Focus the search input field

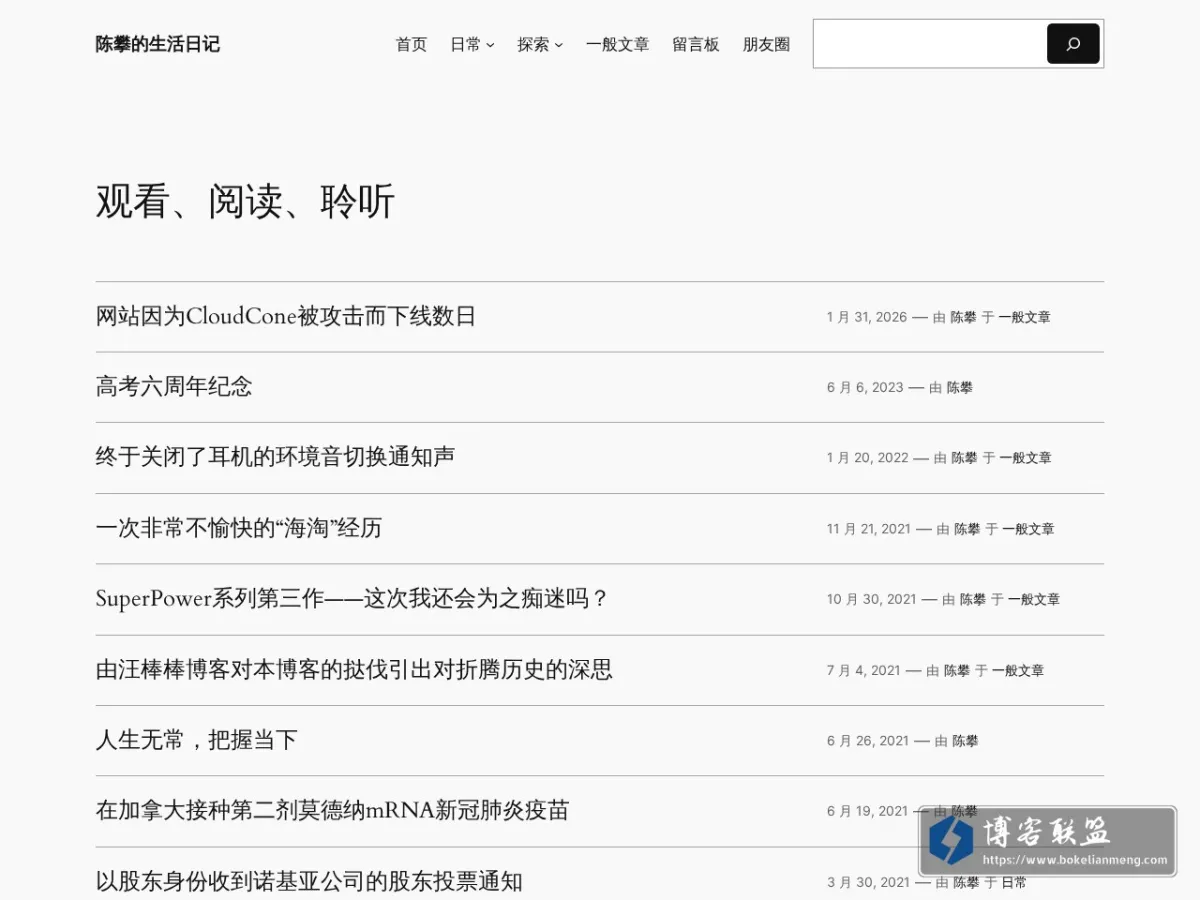click(930, 44)
